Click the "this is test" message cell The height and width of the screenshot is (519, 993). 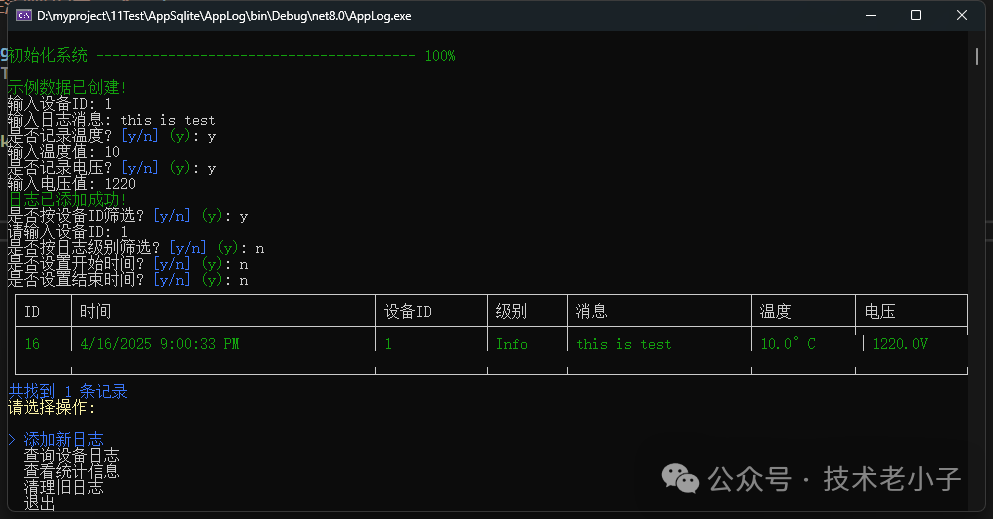(623, 344)
